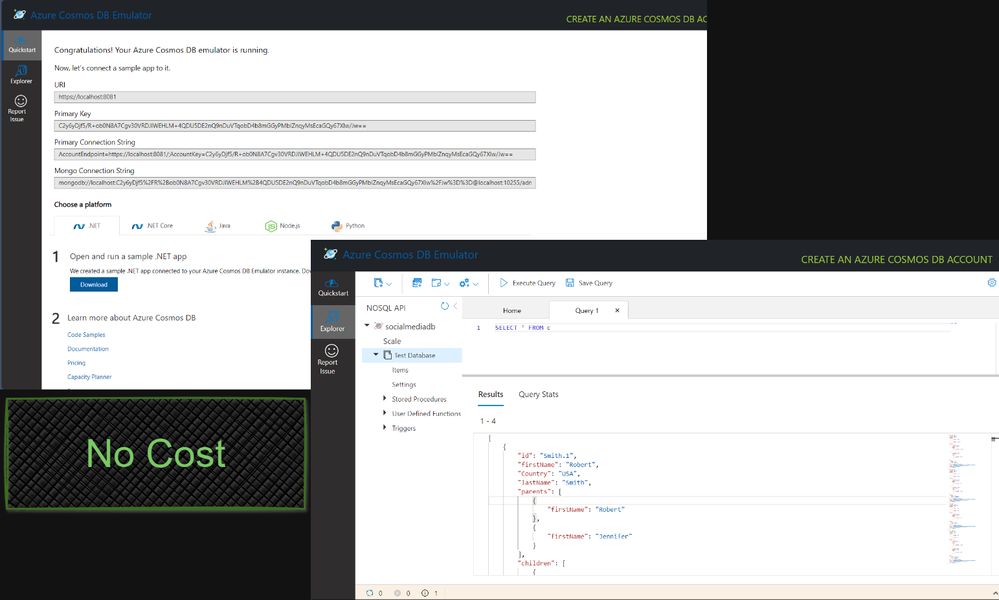Click the Primary Key field
Screen dimensions: 999x600
coord(294,125)
